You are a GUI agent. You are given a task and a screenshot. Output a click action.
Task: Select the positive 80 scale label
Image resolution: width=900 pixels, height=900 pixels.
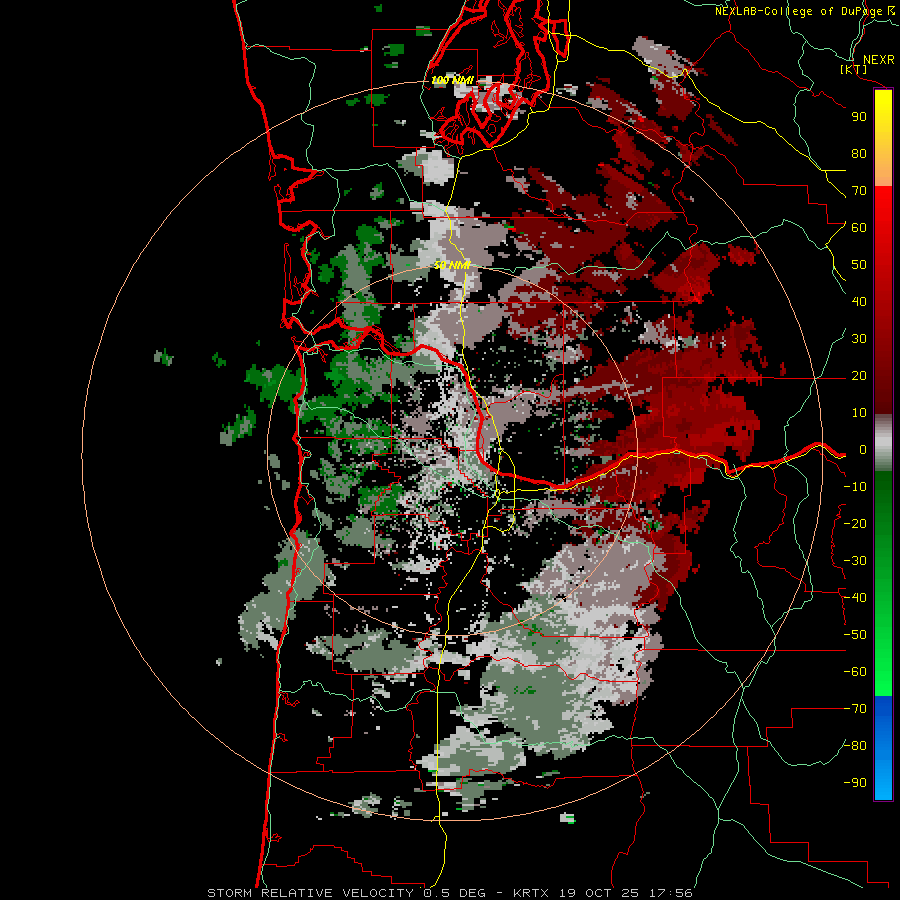tap(859, 154)
